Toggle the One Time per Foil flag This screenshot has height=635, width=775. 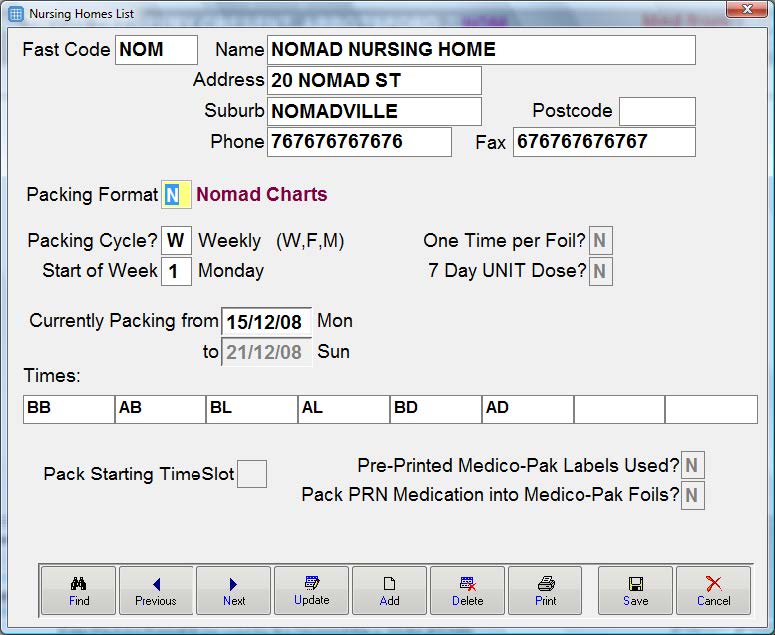pos(600,240)
